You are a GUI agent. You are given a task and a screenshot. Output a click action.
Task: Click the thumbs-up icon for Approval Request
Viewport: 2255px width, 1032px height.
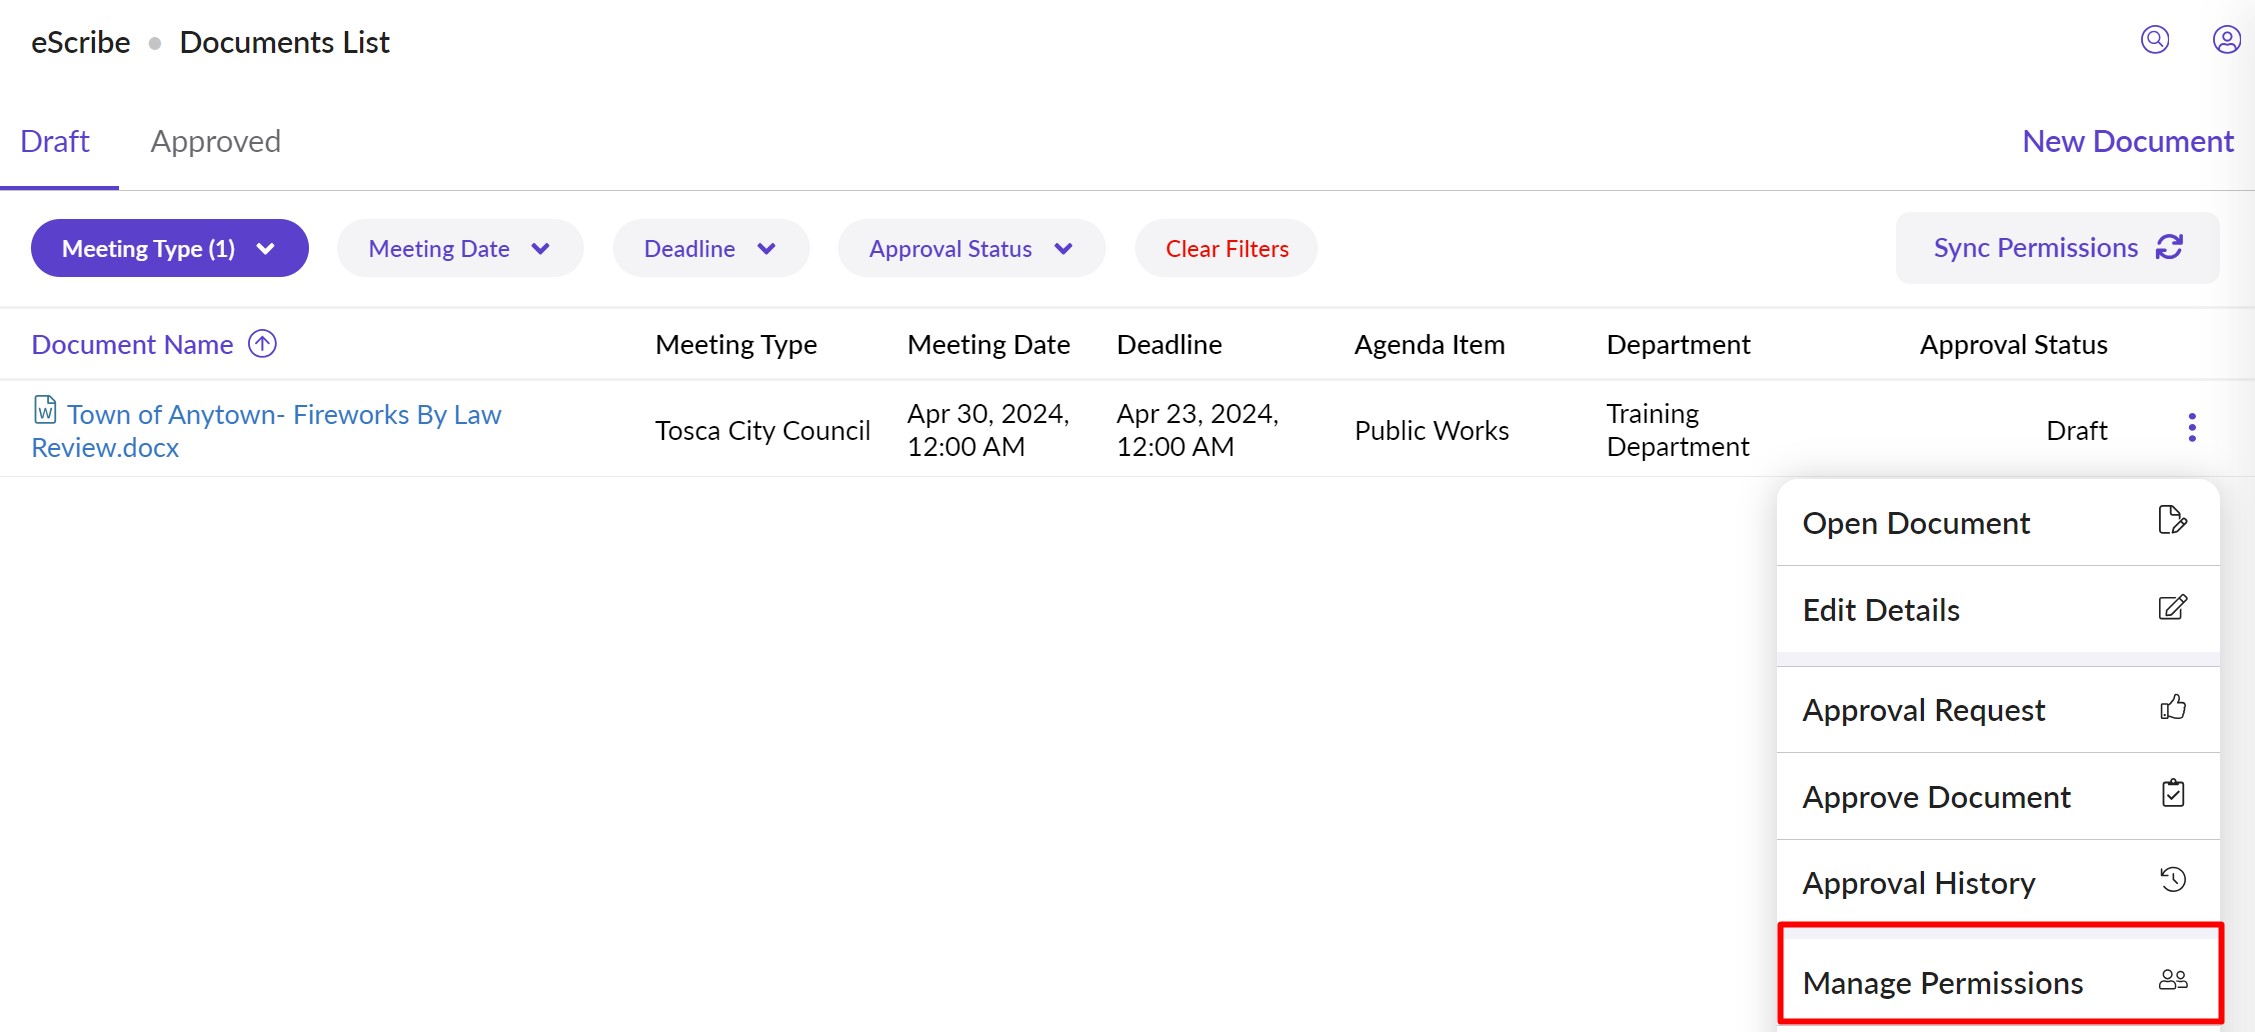[2172, 708]
